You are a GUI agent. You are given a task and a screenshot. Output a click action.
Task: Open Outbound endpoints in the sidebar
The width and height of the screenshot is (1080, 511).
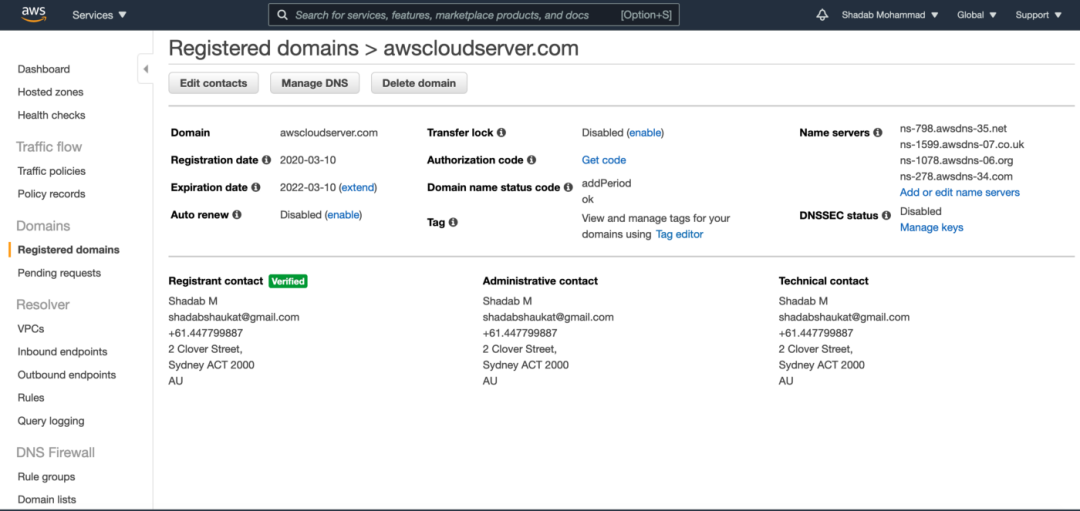(67, 375)
